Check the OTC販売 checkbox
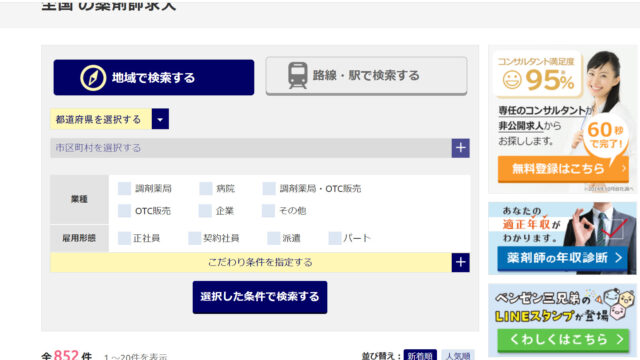This screenshot has width=640, height=360. [x=124, y=211]
